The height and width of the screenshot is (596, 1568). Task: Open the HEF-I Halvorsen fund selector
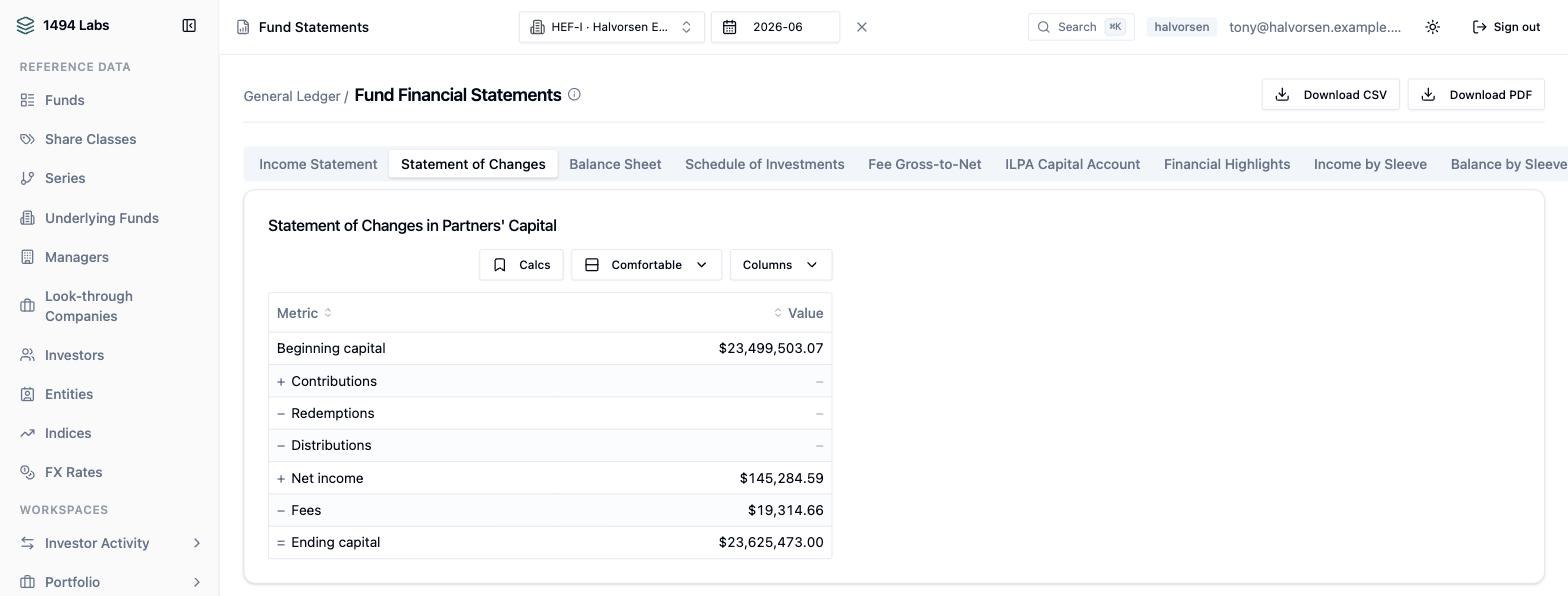[612, 27]
